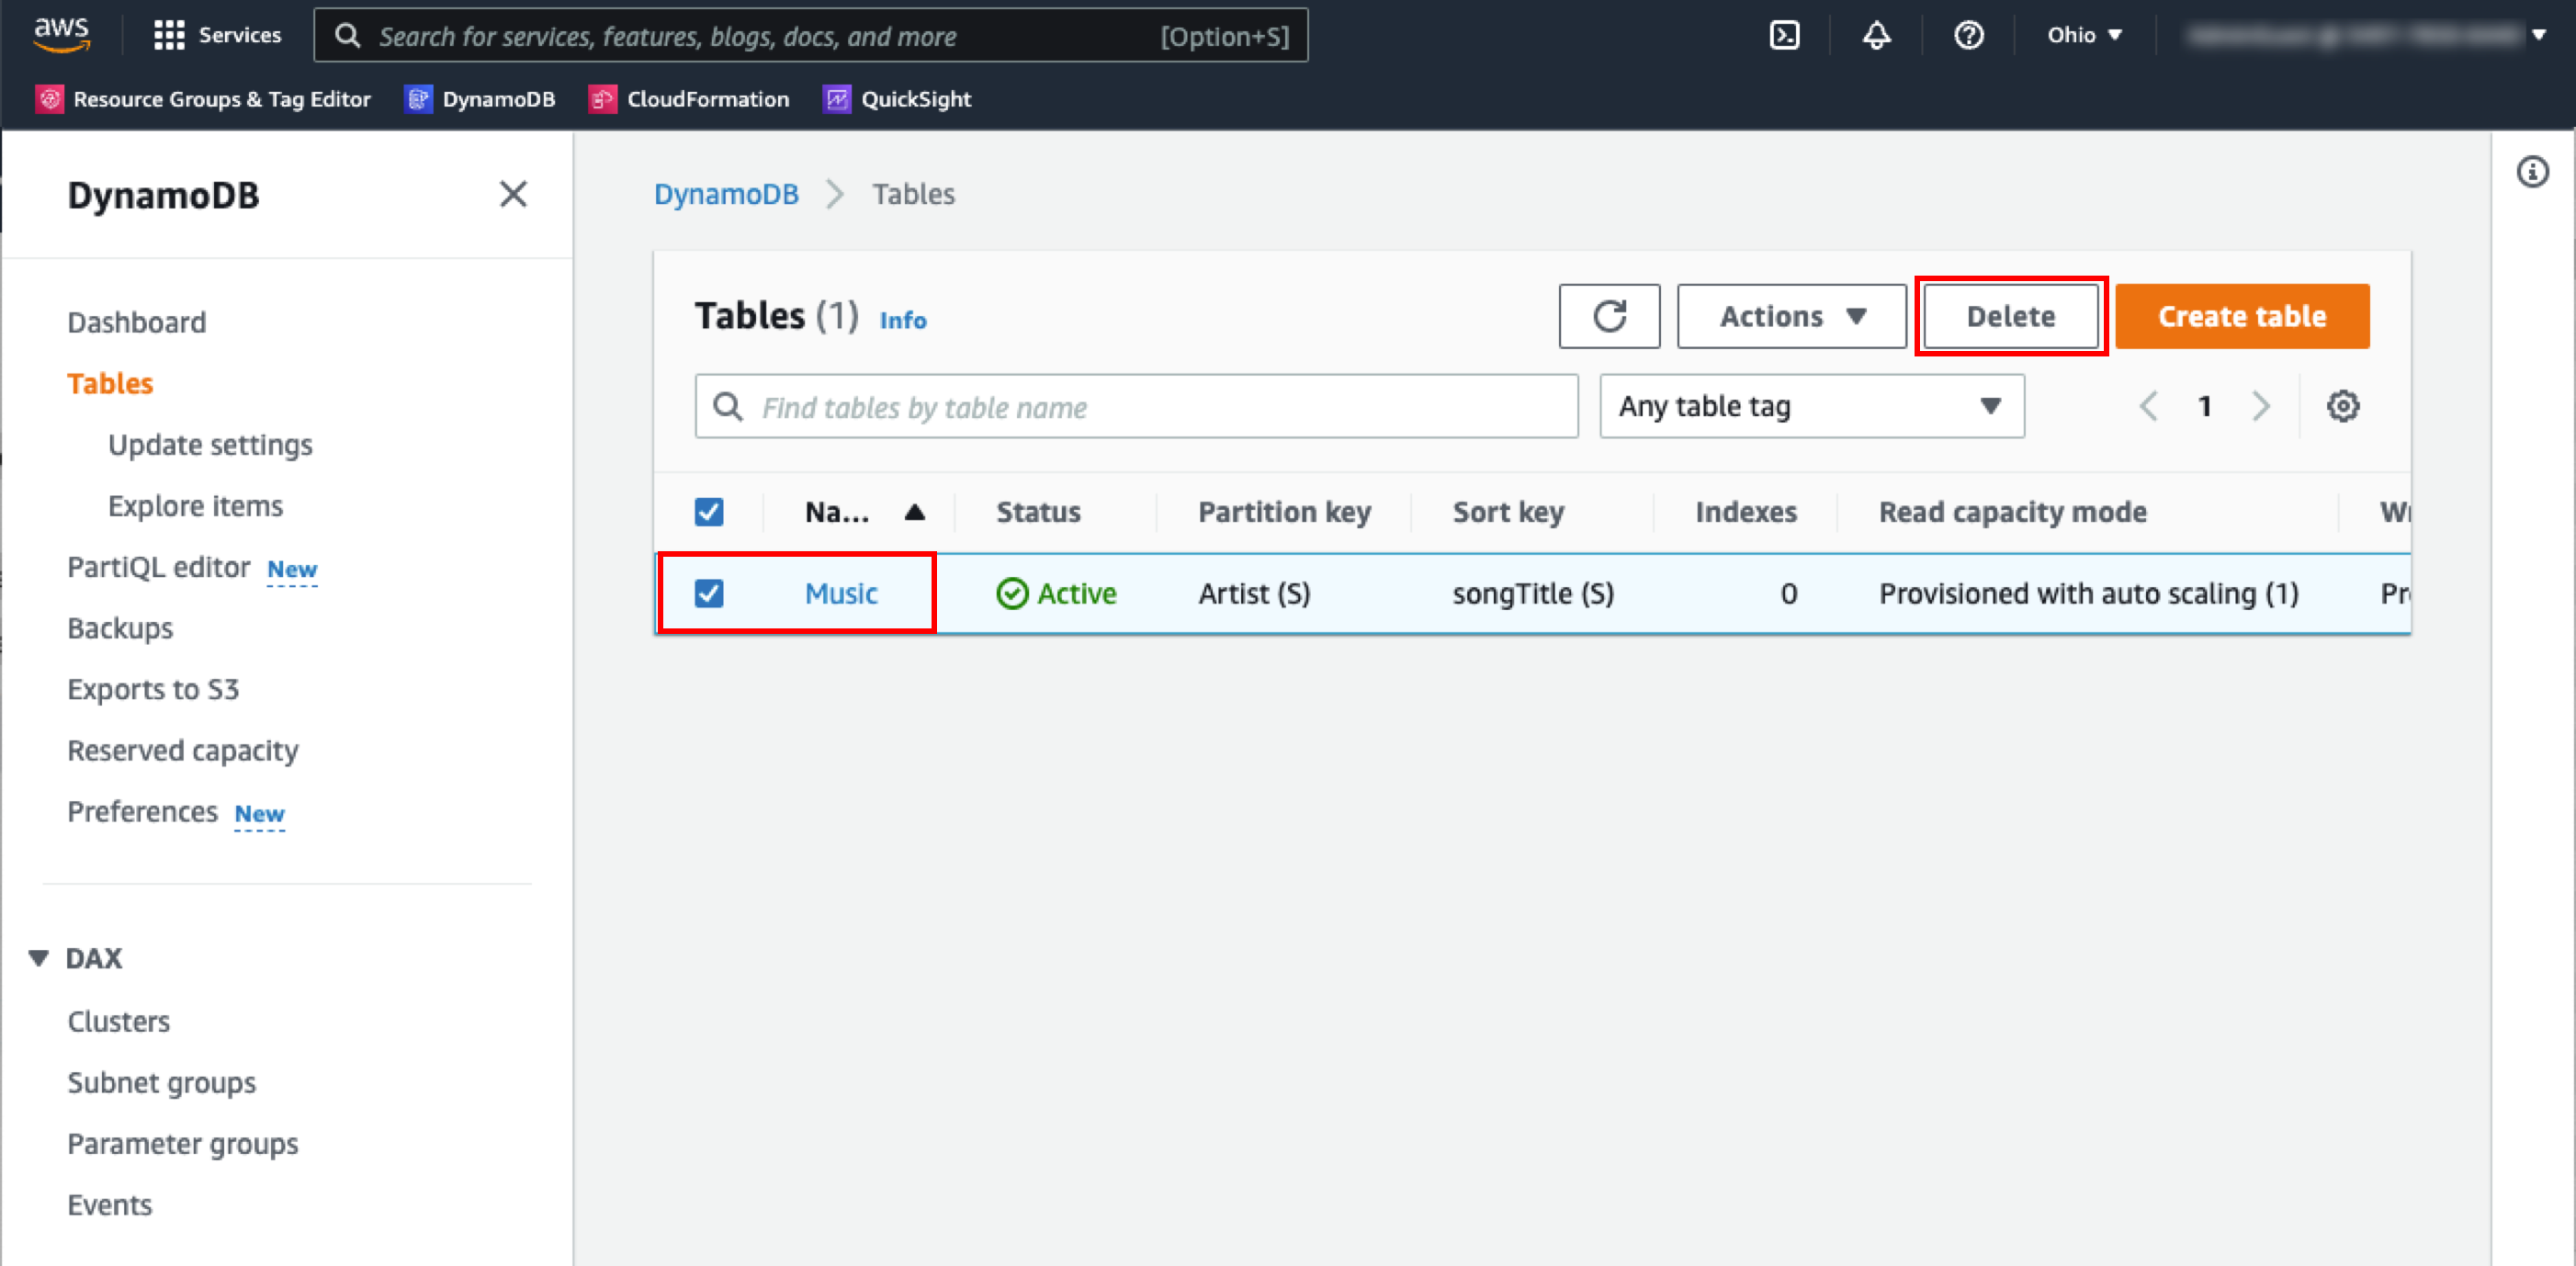Select Tables in the sidebar
The height and width of the screenshot is (1266, 2576).
pos(110,383)
